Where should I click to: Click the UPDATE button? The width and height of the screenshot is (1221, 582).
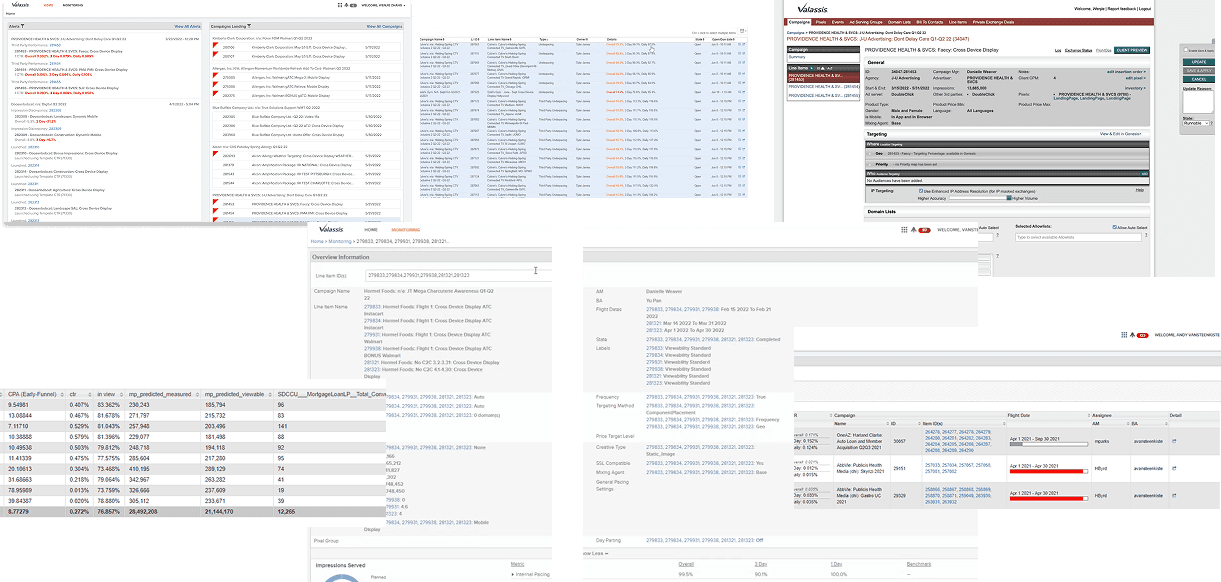pos(1199,62)
